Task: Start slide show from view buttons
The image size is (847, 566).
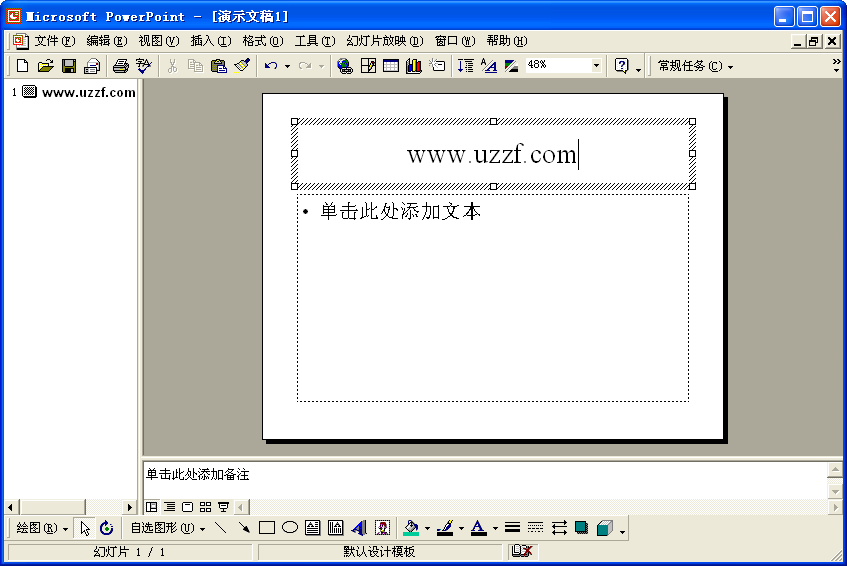Action: [x=223, y=507]
